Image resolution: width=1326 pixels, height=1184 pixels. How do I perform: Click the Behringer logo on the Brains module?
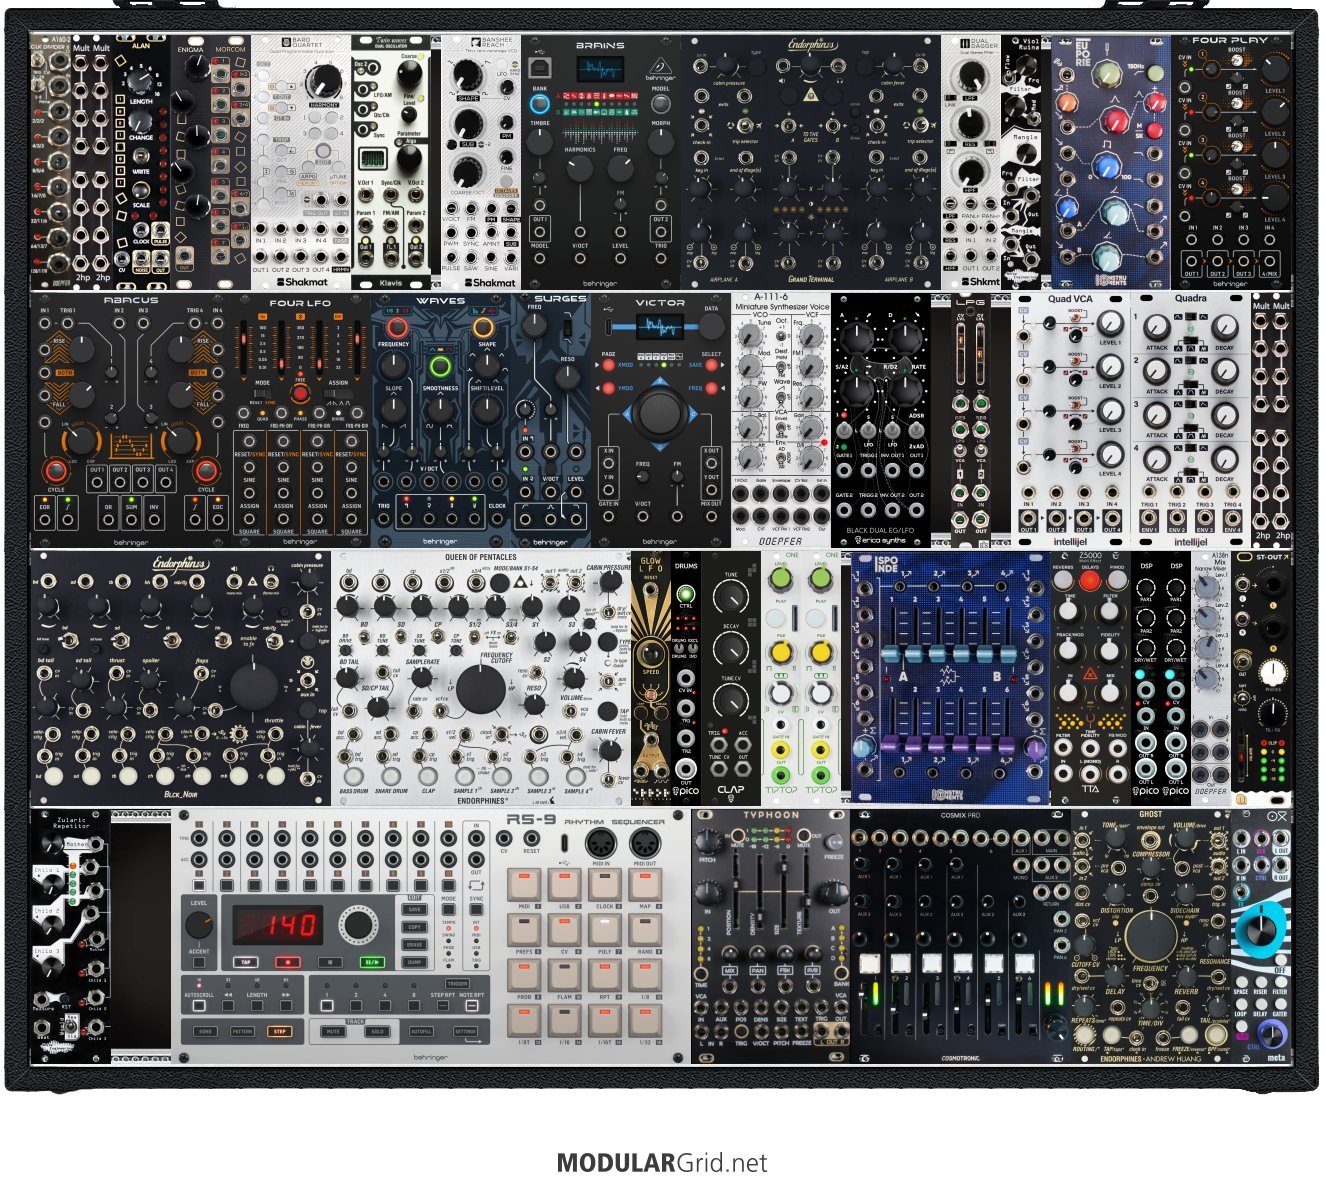[660, 68]
